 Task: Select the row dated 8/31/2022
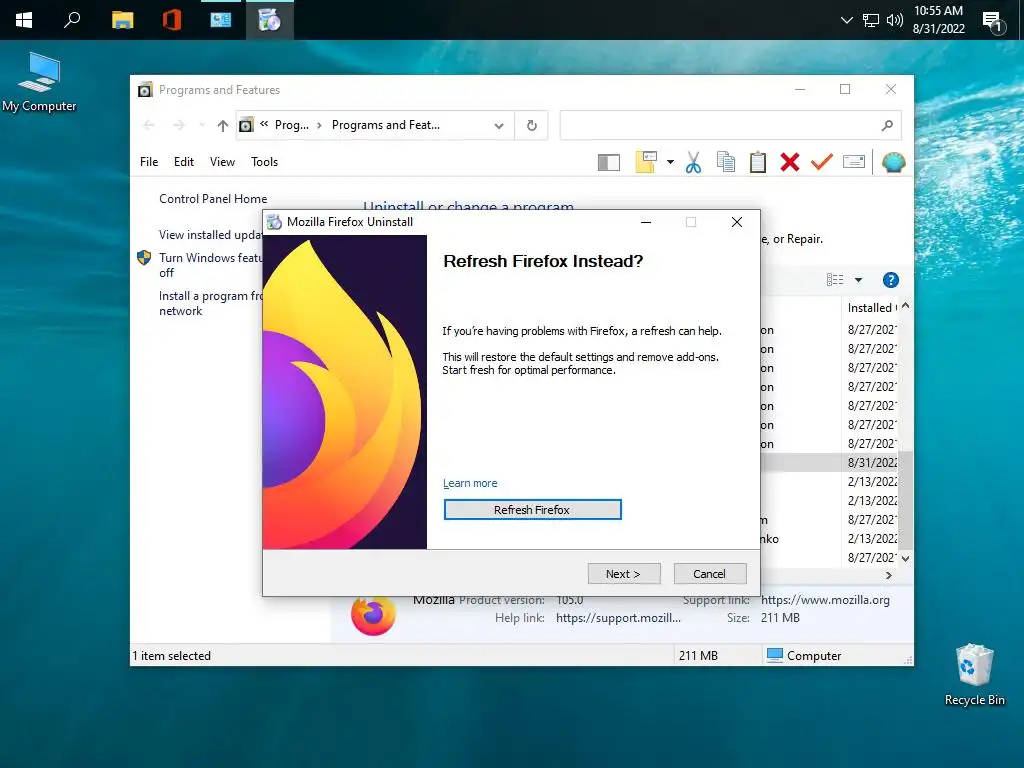829,462
